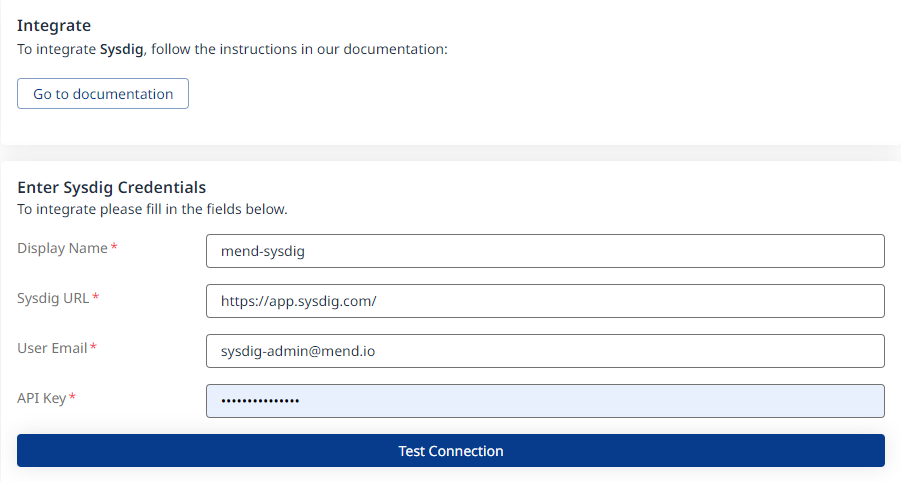This screenshot has height=482, width=901.
Task: Focus the Display Name input field
Action: [x=545, y=251]
